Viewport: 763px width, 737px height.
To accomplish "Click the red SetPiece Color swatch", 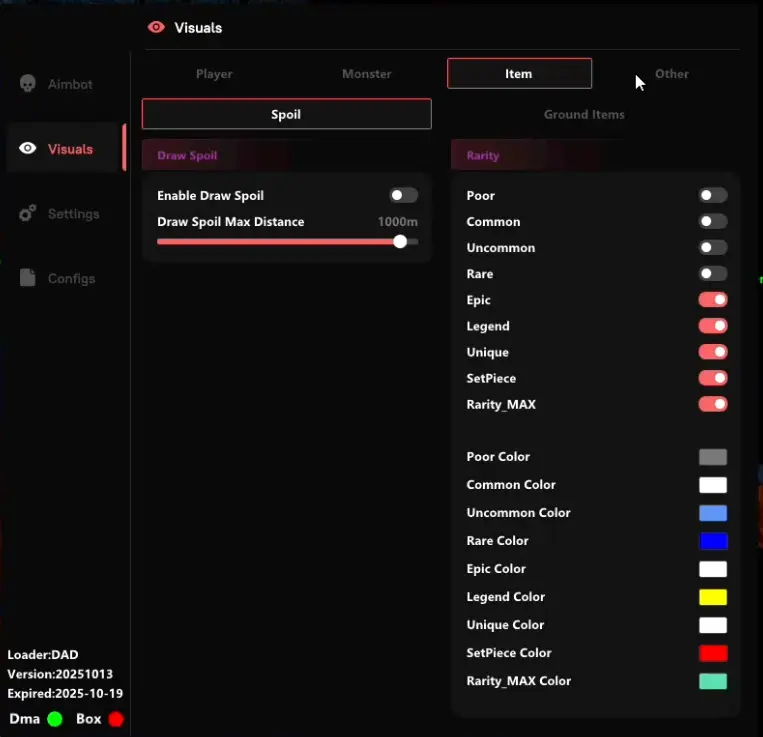I will (x=712, y=653).
